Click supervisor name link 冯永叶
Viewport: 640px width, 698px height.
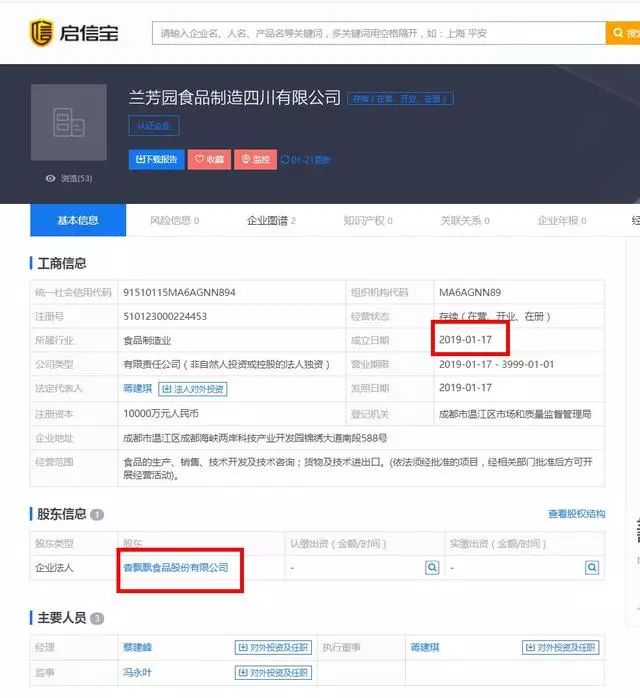click(x=138, y=672)
